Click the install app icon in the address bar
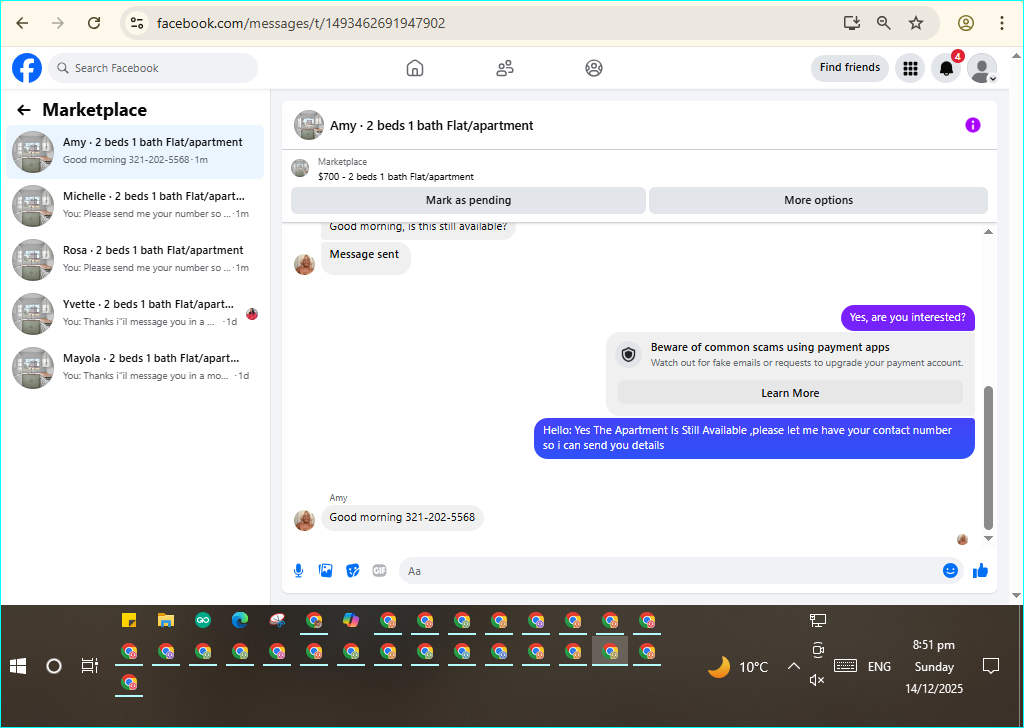The width and height of the screenshot is (1024, 728). pos(852,23)
